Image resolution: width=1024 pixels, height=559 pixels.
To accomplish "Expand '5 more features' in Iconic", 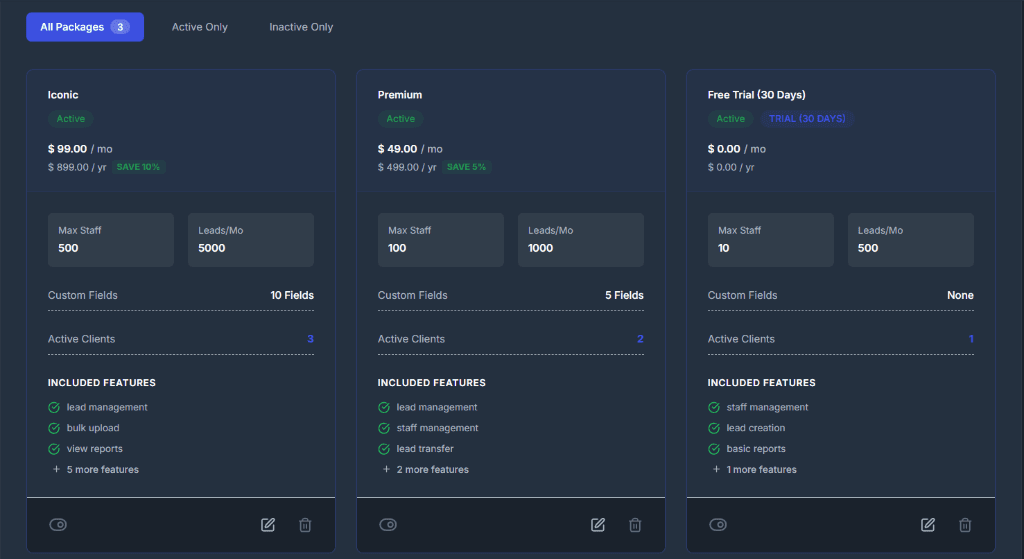I will (x=96, y=470).
